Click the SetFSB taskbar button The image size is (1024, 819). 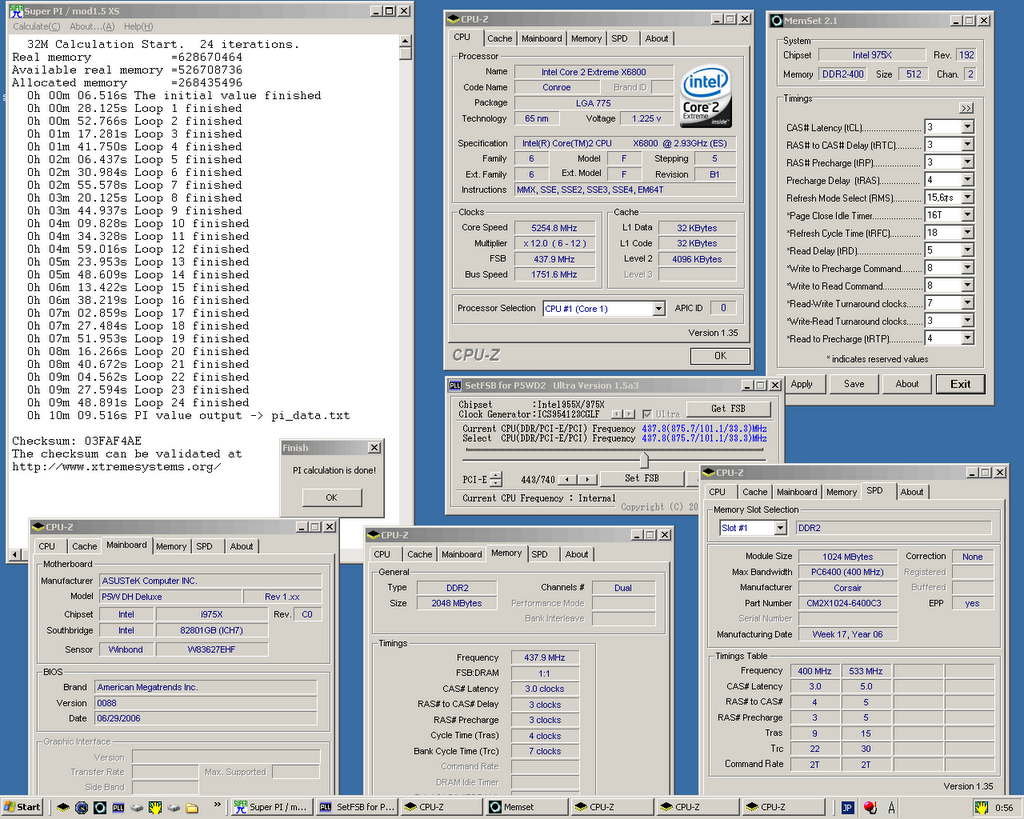(x=358, y=807)
